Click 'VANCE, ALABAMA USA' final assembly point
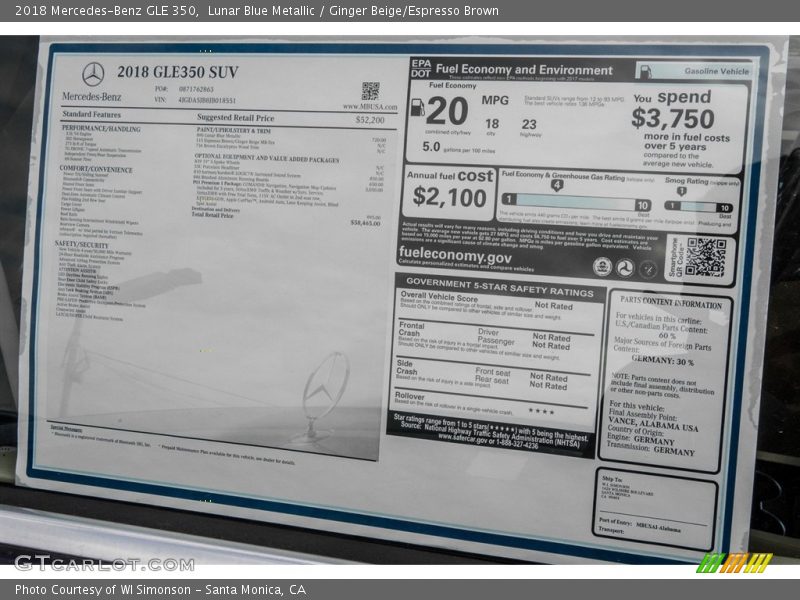 click(x=653, y=424)
